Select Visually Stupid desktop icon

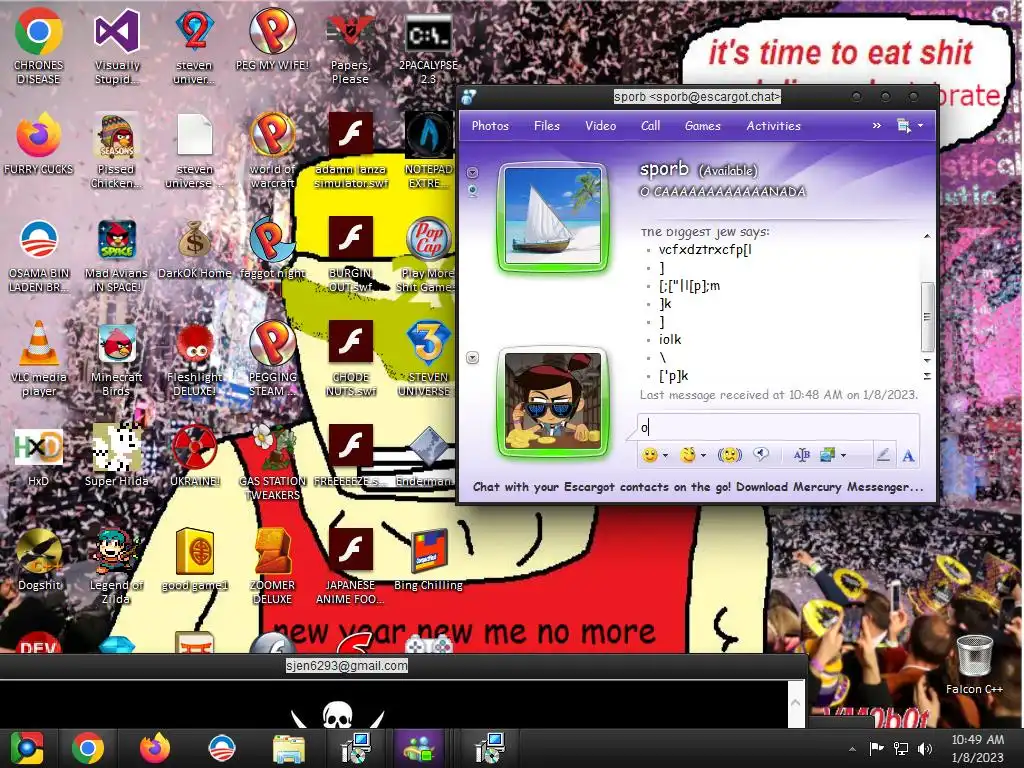(117, 46)
